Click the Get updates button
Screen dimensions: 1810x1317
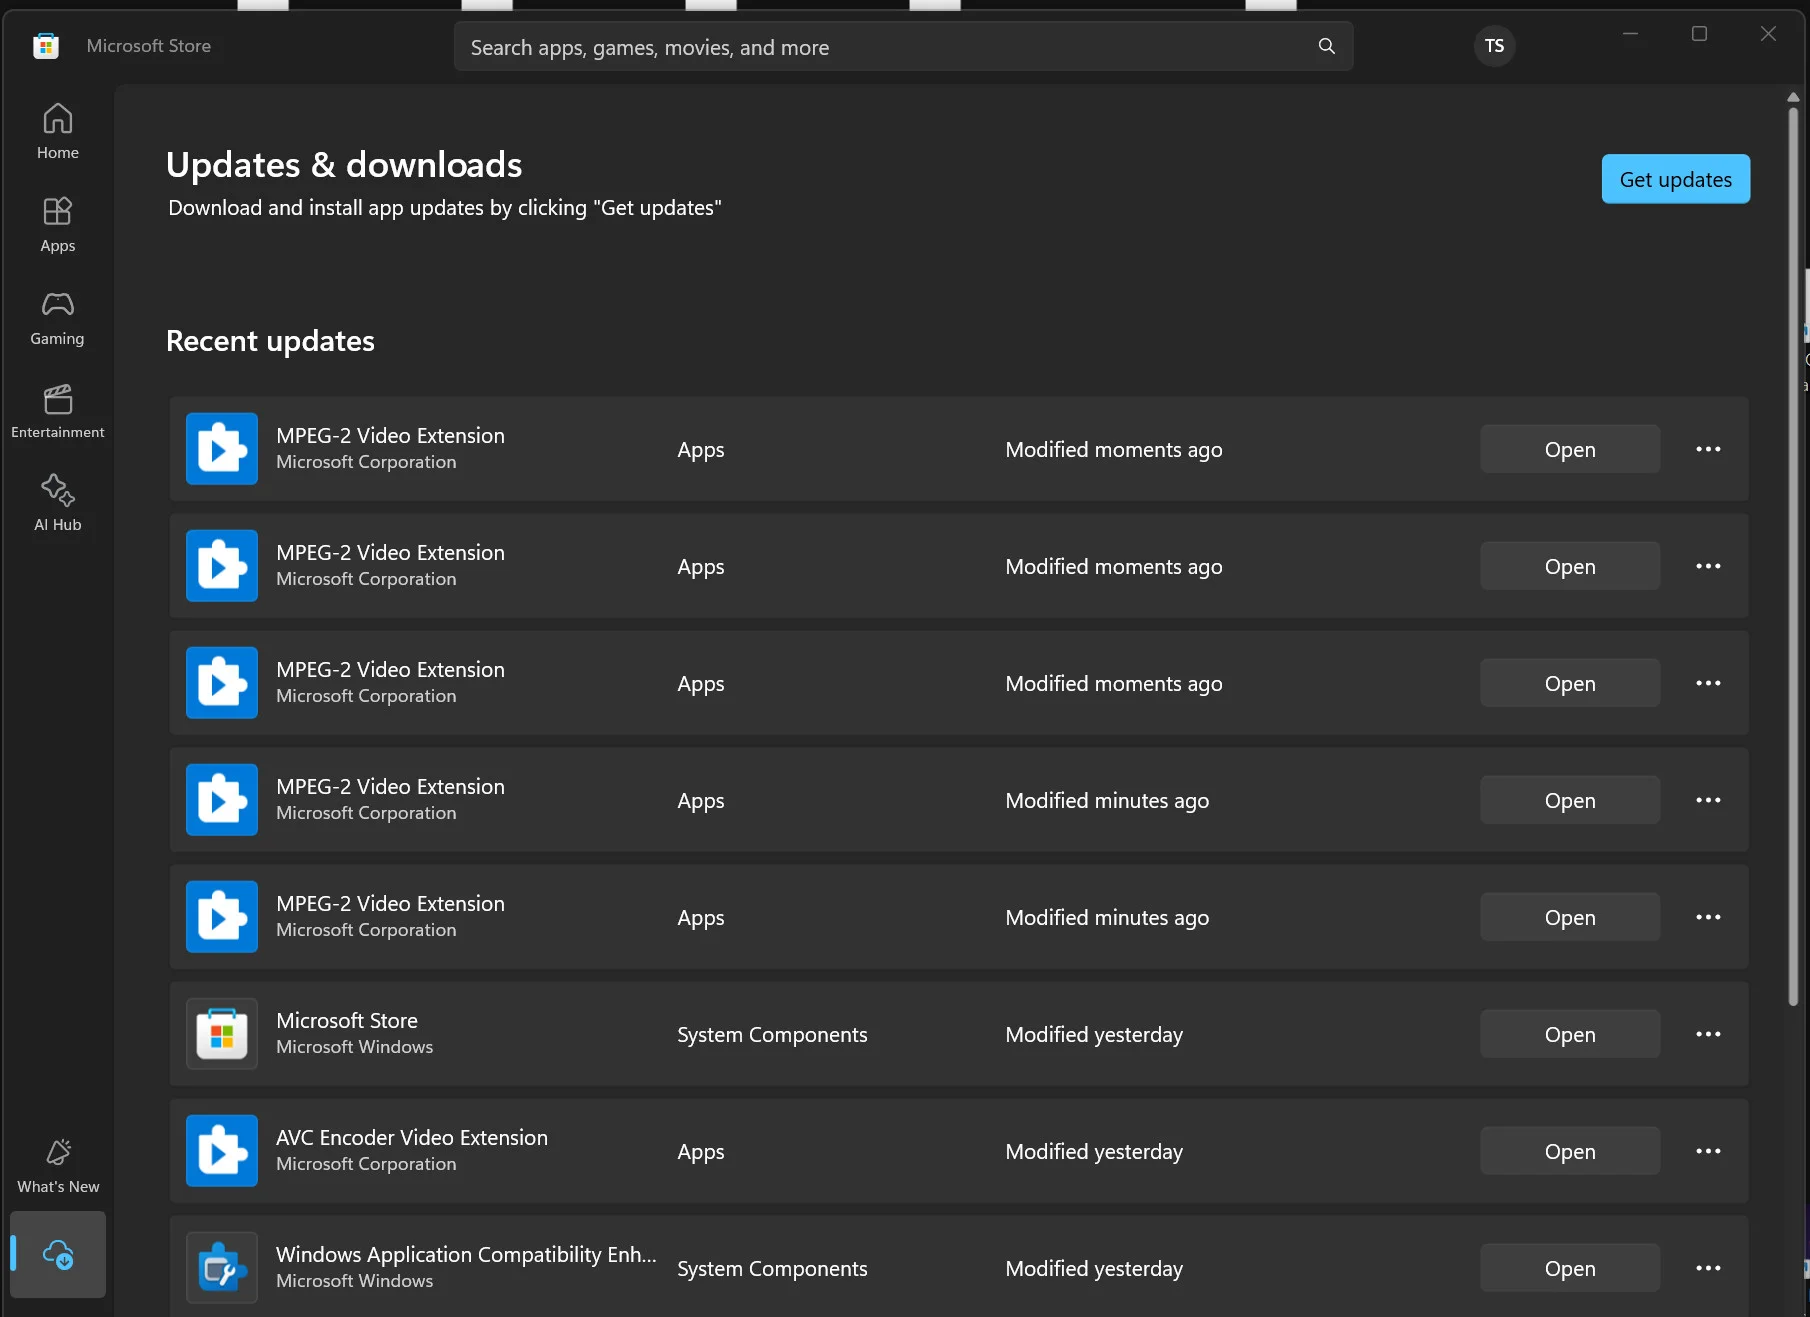pyautogui.click(x=1676, y=179)
